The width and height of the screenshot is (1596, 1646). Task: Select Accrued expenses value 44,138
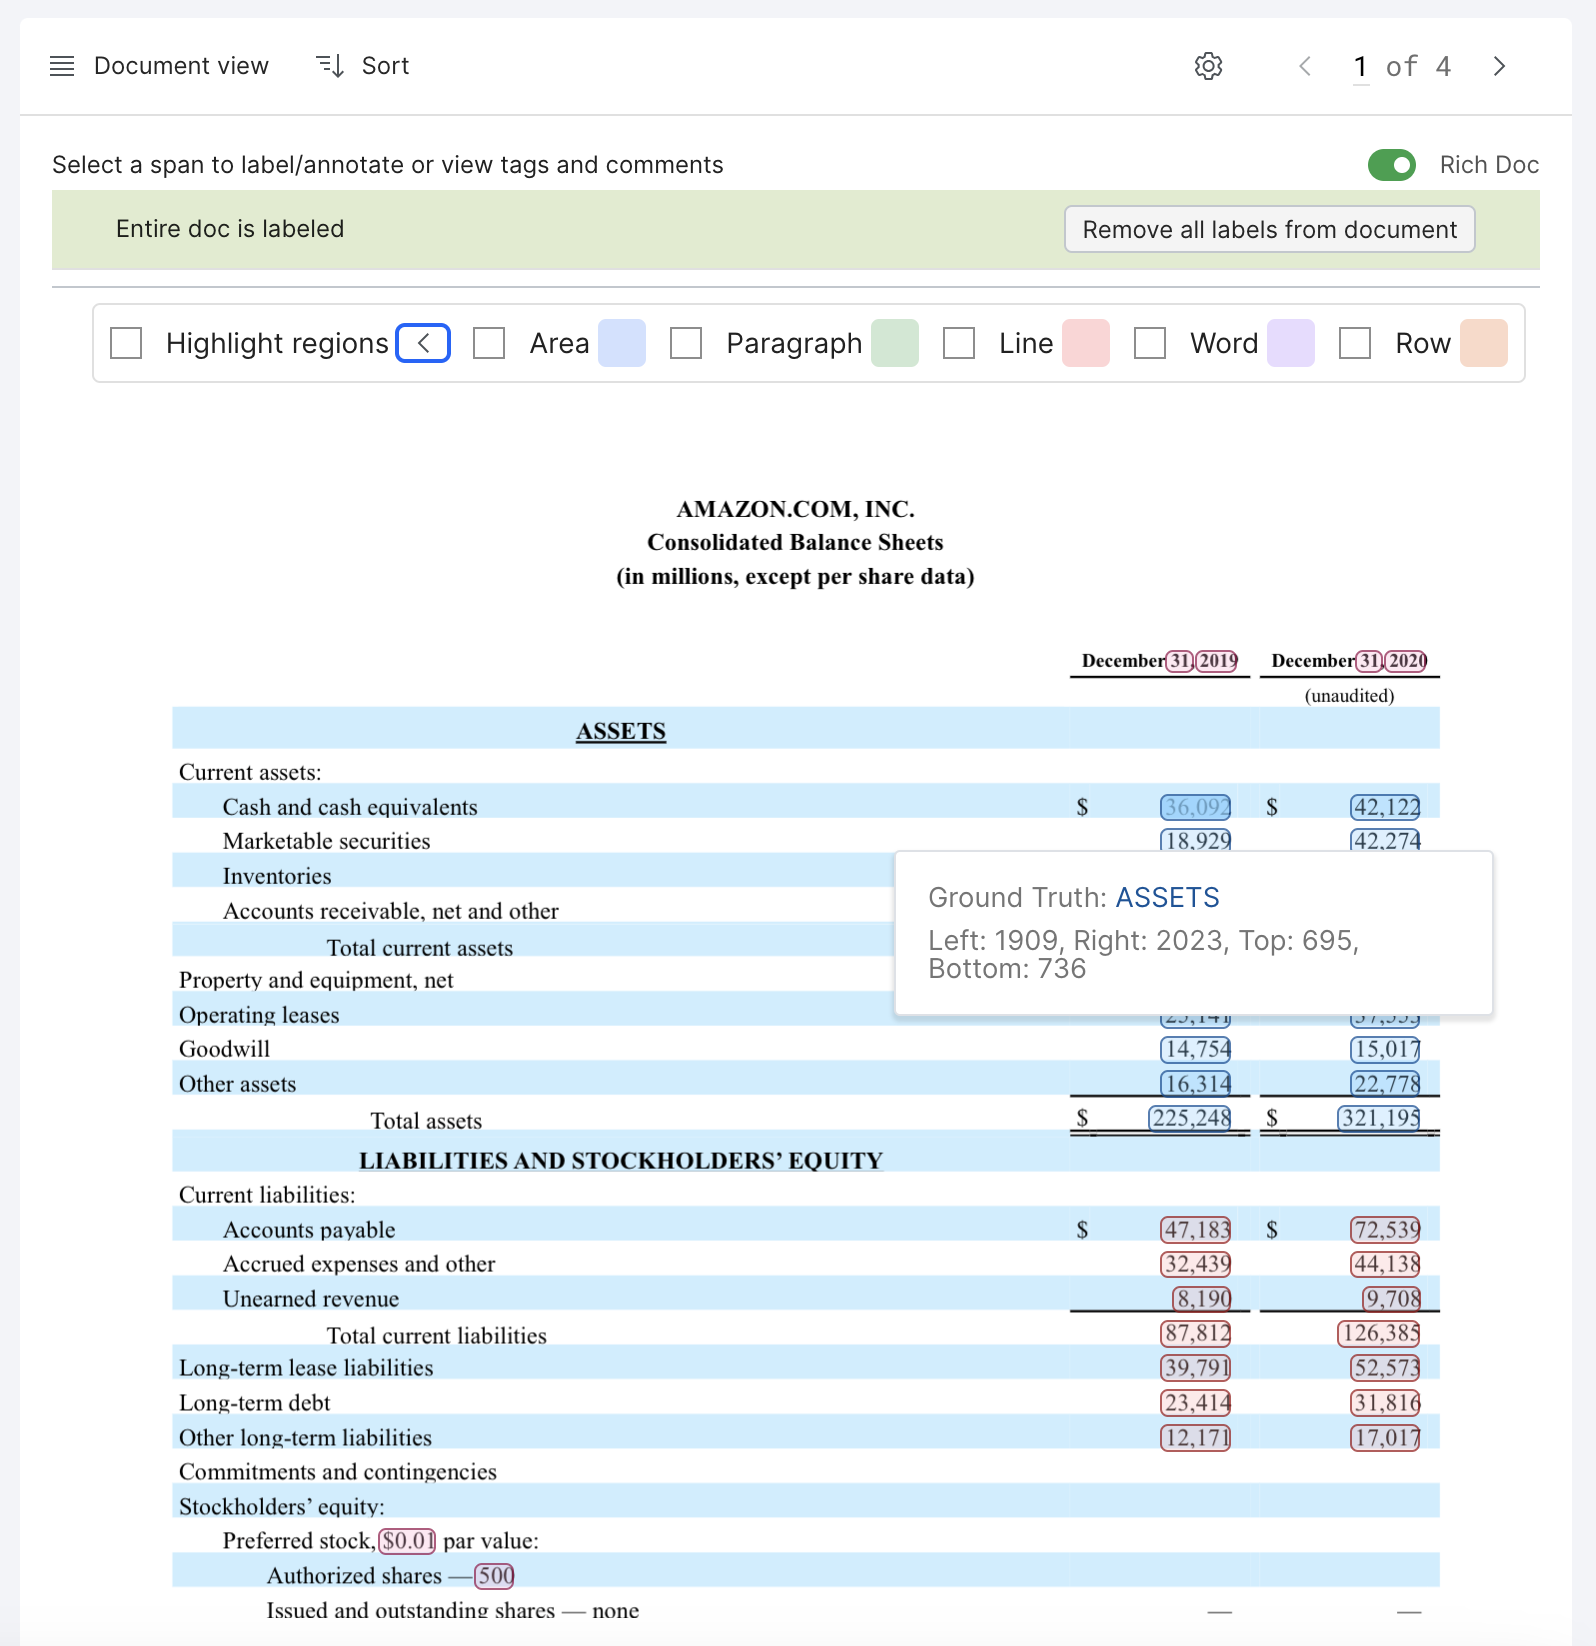[x=1386, y=1264]
